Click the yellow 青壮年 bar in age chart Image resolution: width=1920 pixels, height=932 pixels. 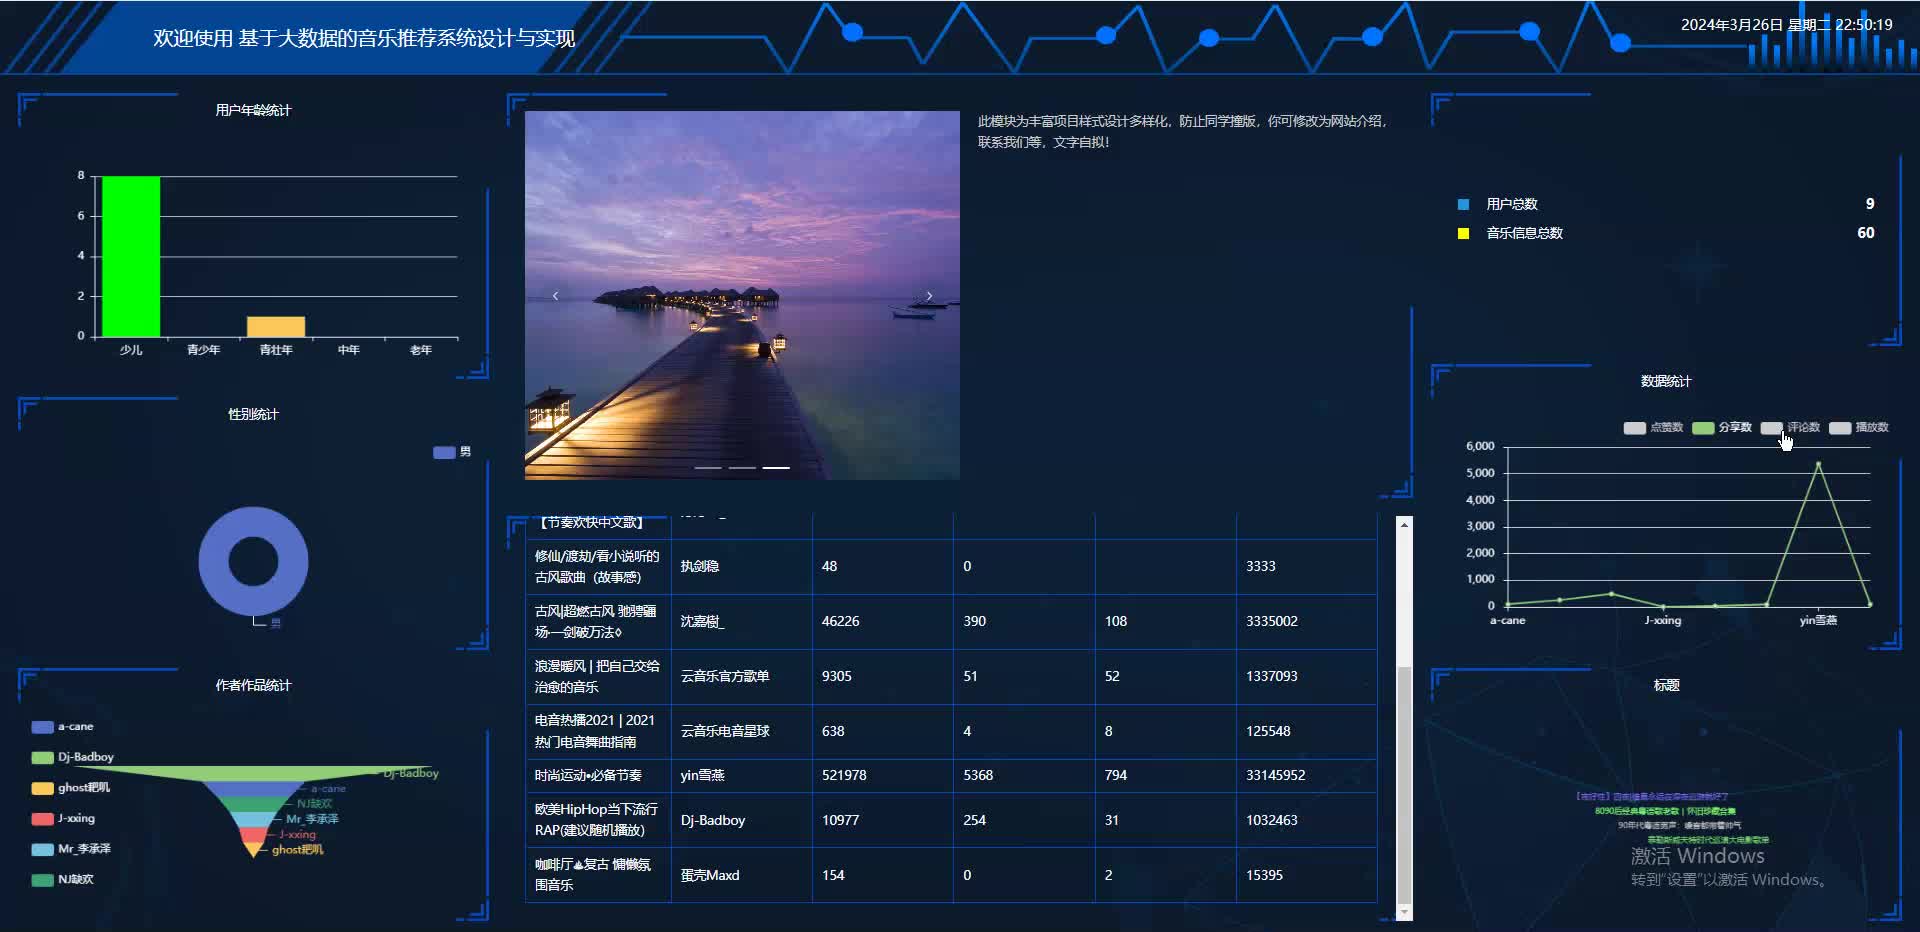click(276, 327)
